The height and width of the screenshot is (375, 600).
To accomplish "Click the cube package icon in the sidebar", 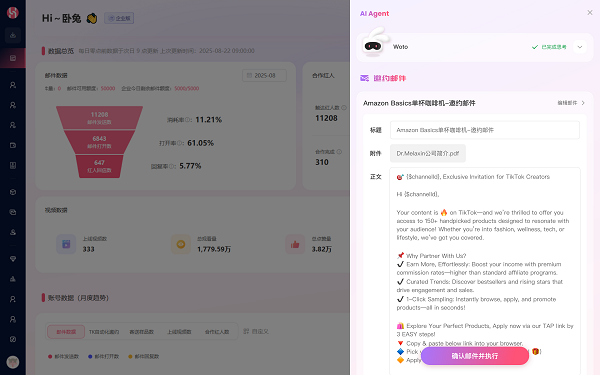I will 13,192.
